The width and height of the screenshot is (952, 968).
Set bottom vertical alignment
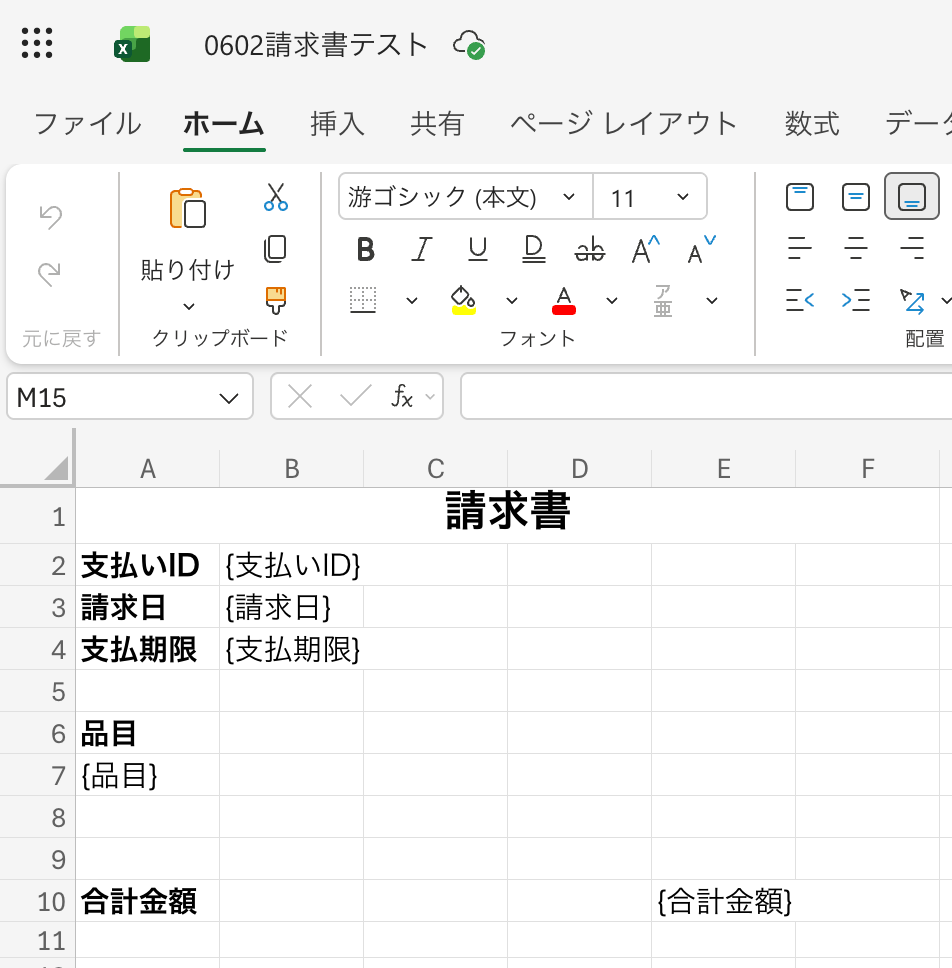pyautogui.click(x=912, y=197)
